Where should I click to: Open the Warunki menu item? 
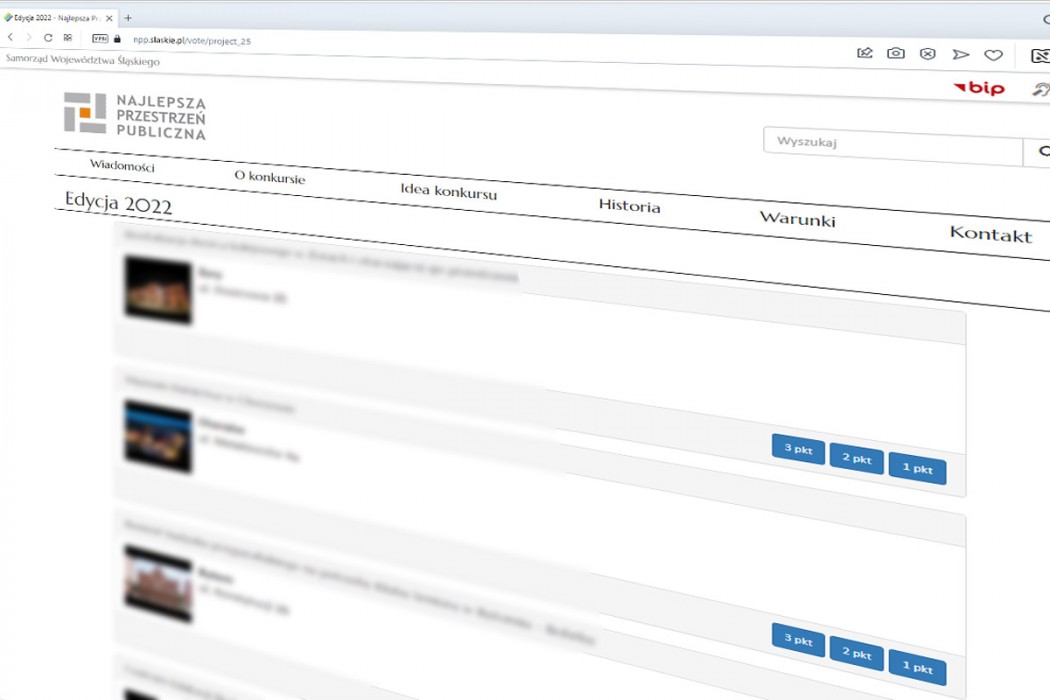point(798,218)
